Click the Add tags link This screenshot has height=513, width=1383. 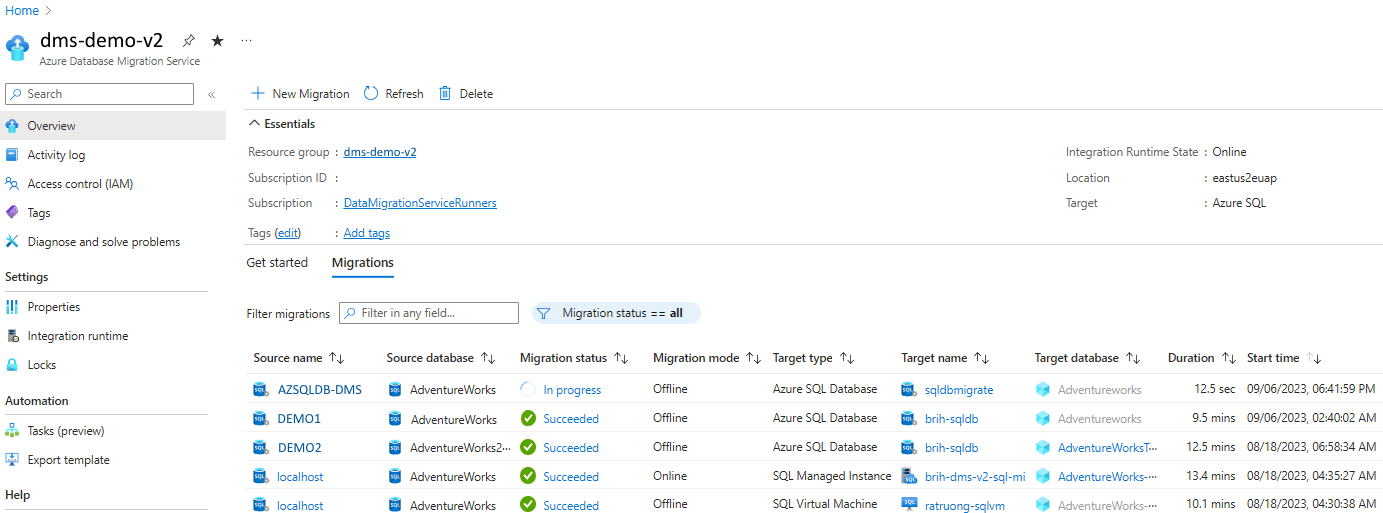(367, 233)
